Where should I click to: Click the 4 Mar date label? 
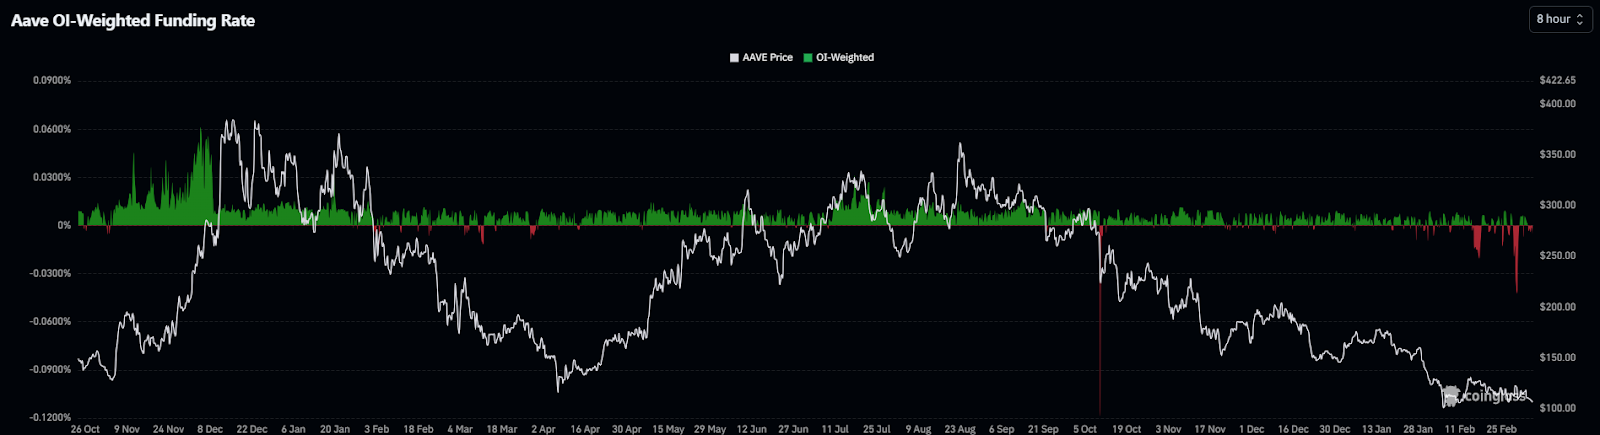pos(460,429)
